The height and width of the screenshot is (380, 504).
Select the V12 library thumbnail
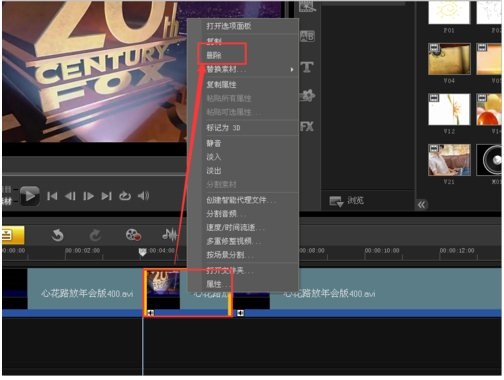(x=449, y=109)
